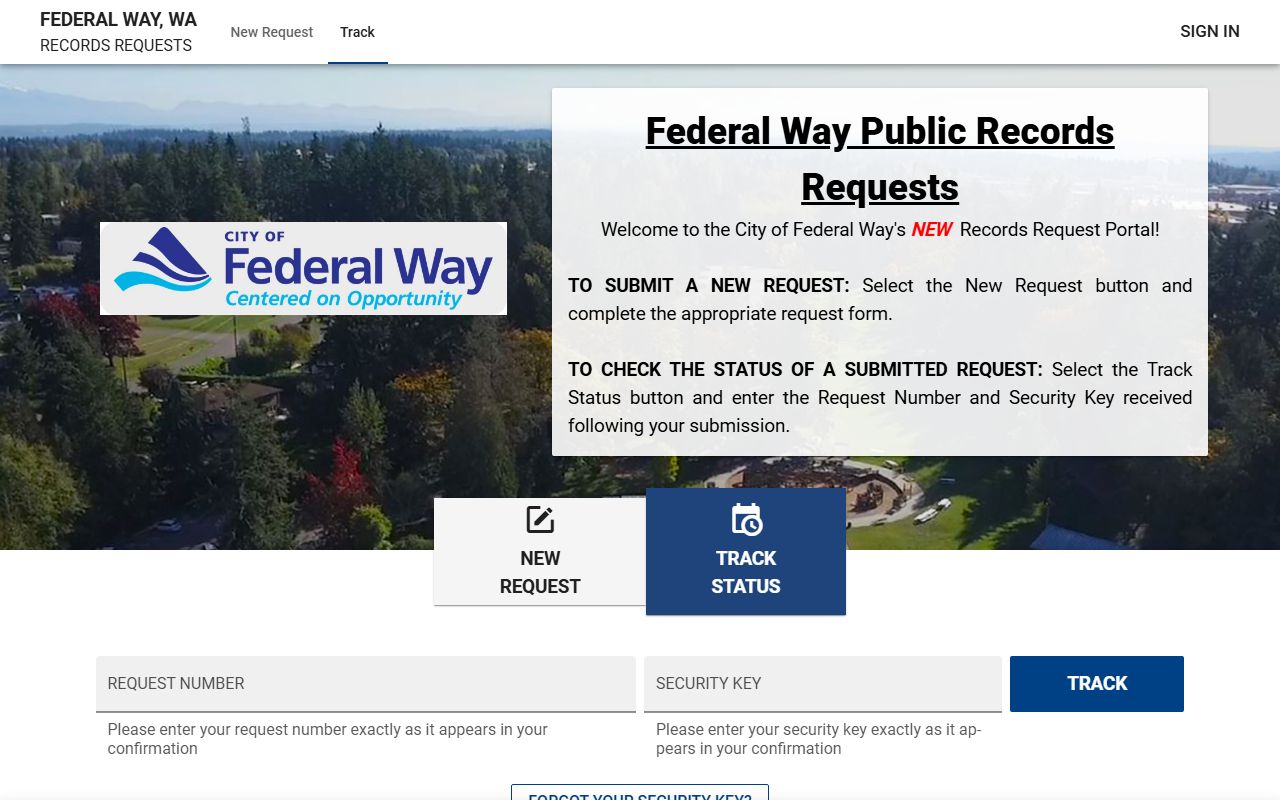The height and width of the screenshot is (800, 1280).
Task: Click the SIGN IN link
Action: [x=1209, y=31]
